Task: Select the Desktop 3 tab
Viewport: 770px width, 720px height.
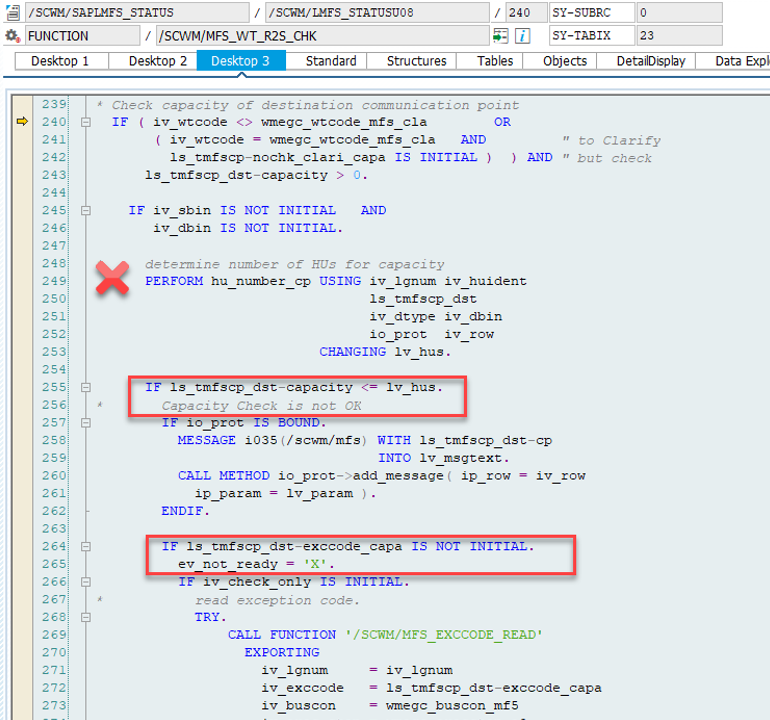Action: [241, 61]
